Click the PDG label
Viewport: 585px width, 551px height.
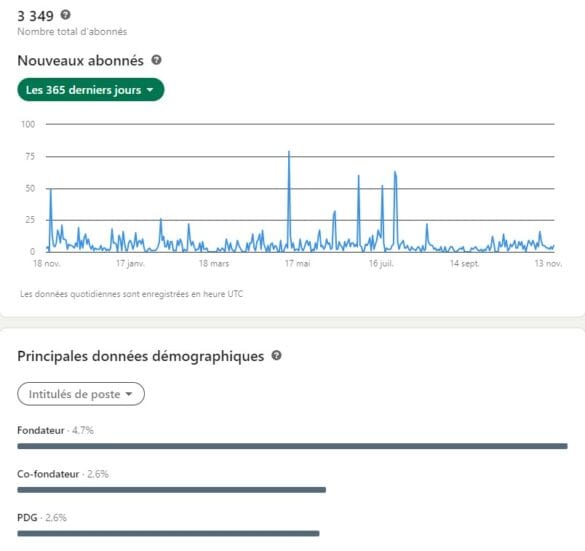[x=27, y=517]
